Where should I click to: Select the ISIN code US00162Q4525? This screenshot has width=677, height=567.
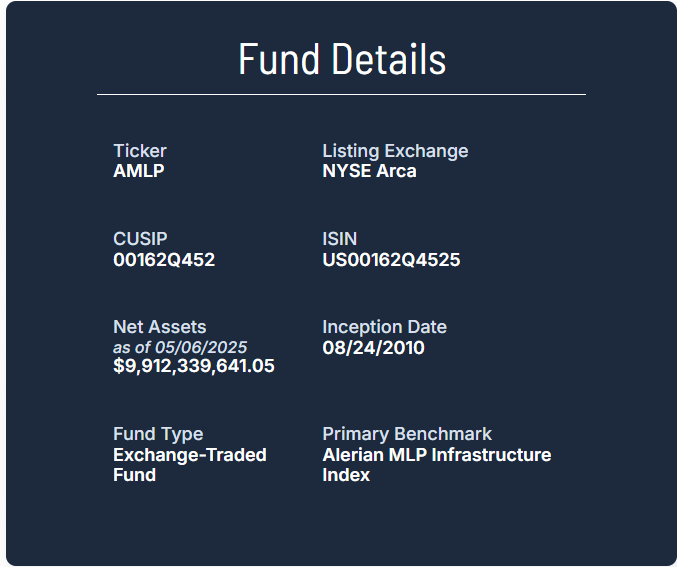[391, 260]
